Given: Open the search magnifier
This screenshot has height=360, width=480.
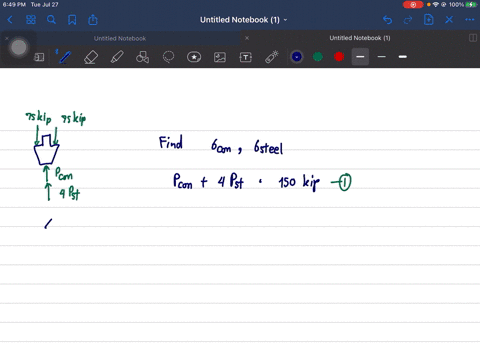Looking at the screenshot, I should tap(51, 20).
